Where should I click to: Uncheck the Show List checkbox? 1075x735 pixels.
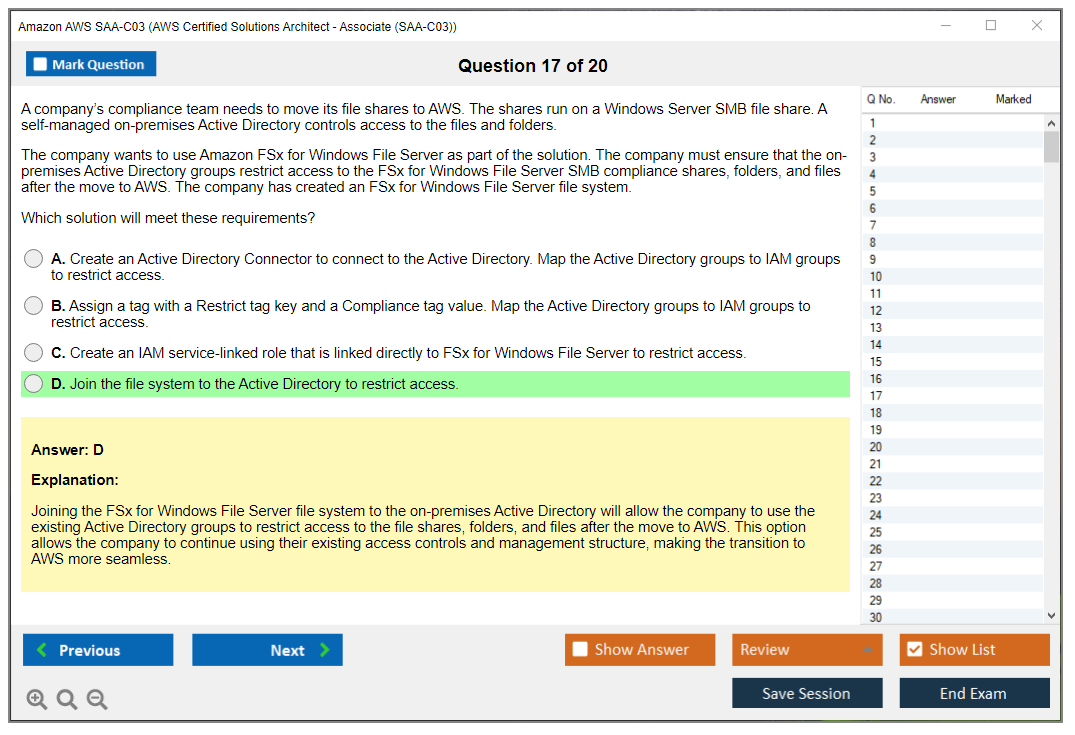click(x=914, y=650)
